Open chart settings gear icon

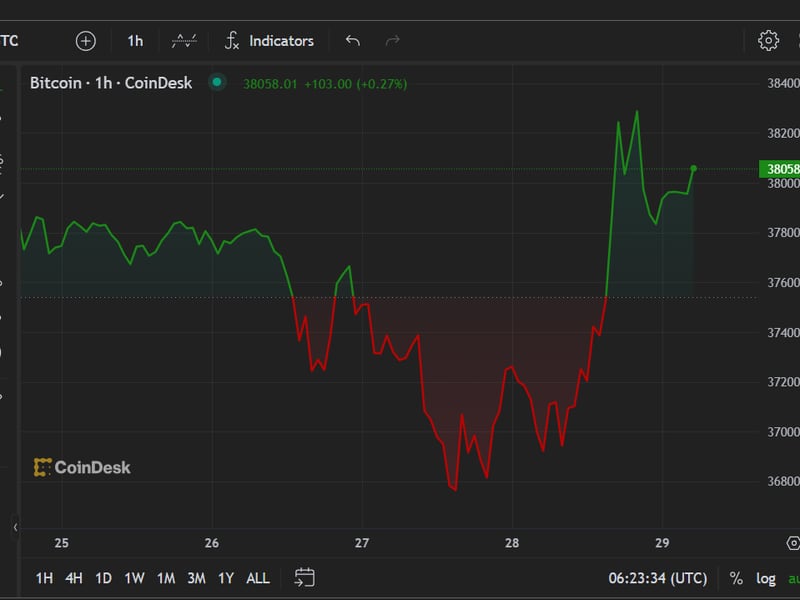point(768,41)
